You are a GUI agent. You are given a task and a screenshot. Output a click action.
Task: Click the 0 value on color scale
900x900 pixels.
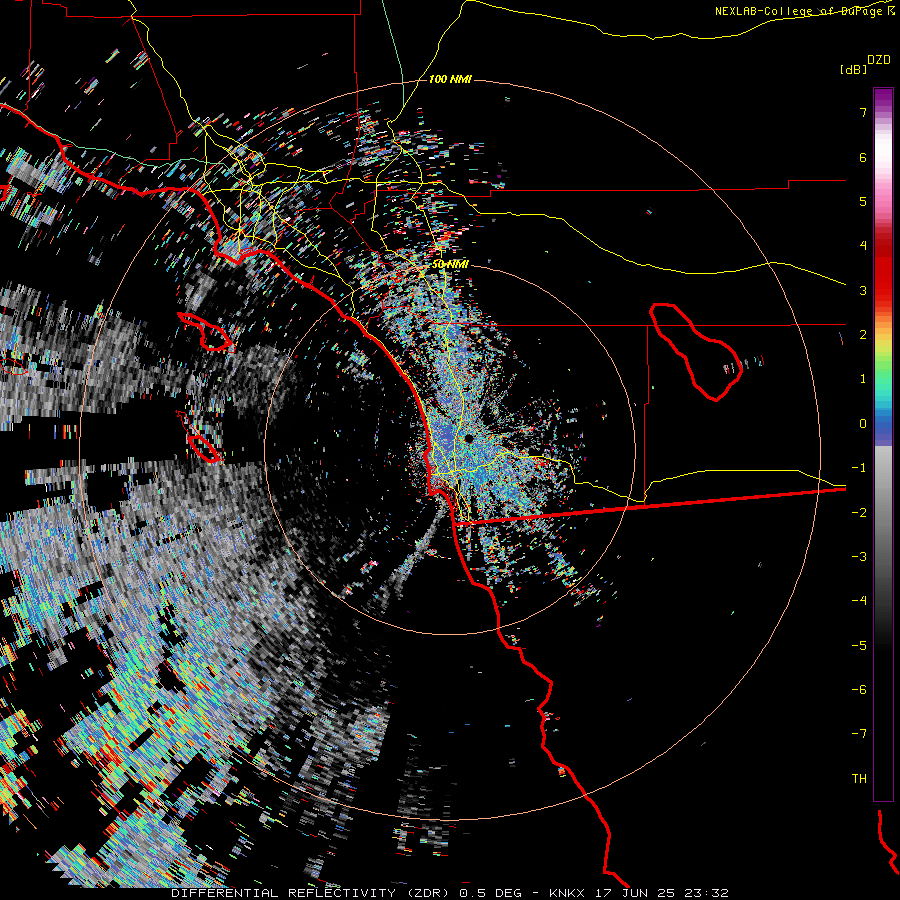pos(863,424)
